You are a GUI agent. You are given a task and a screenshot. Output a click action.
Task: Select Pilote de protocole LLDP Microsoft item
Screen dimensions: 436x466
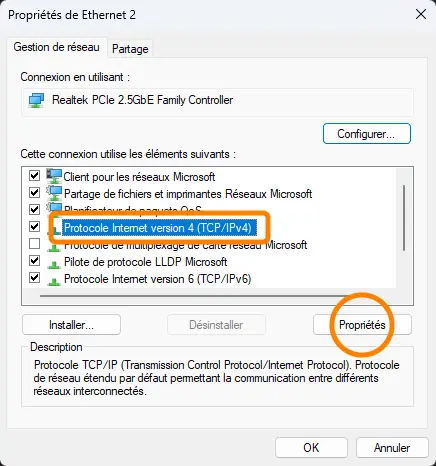click(145, 262)
